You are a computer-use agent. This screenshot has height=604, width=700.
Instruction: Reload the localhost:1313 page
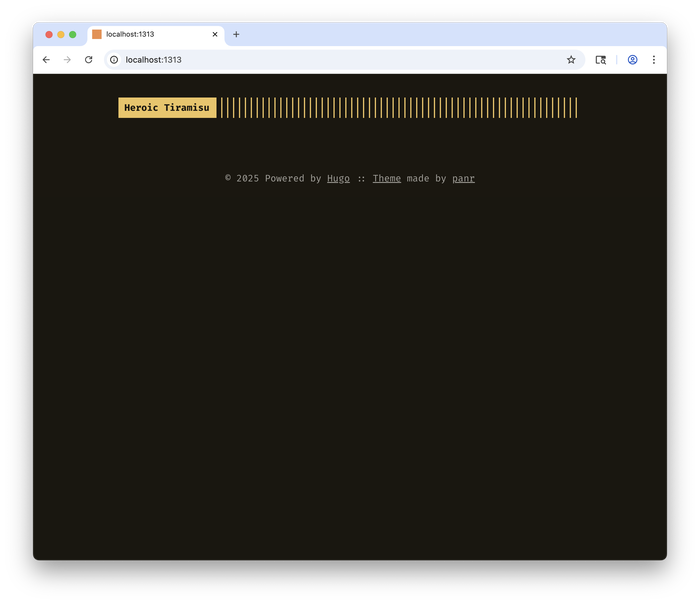pos(88,60)
